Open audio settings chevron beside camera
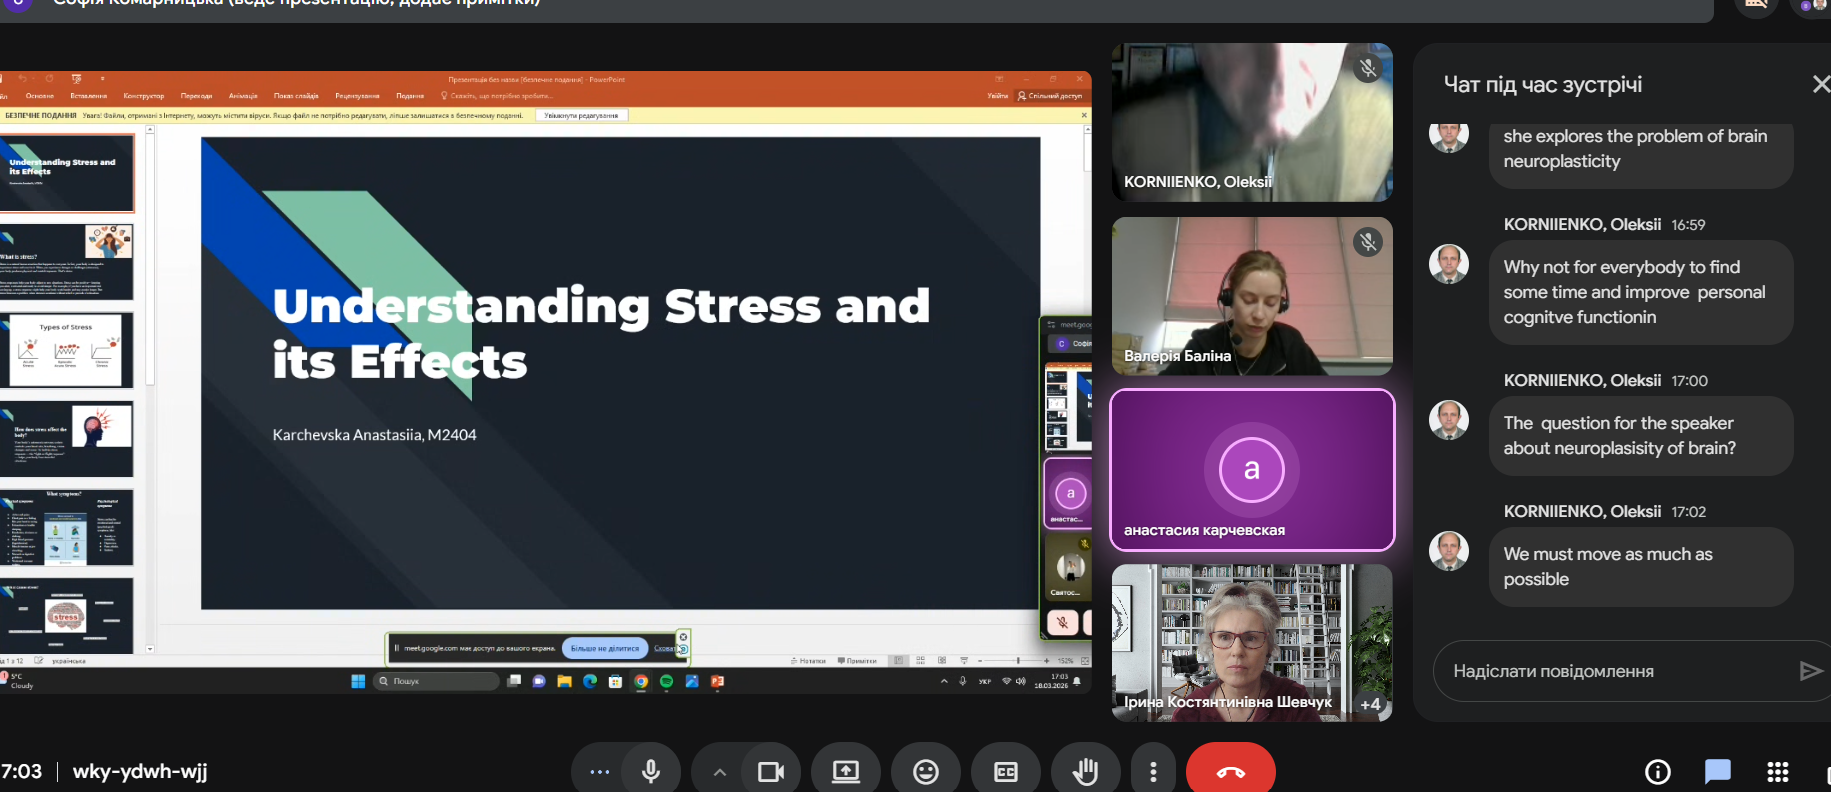This screenshot has width=1831, height=792. pyautogui.click(x=719, y=771)
